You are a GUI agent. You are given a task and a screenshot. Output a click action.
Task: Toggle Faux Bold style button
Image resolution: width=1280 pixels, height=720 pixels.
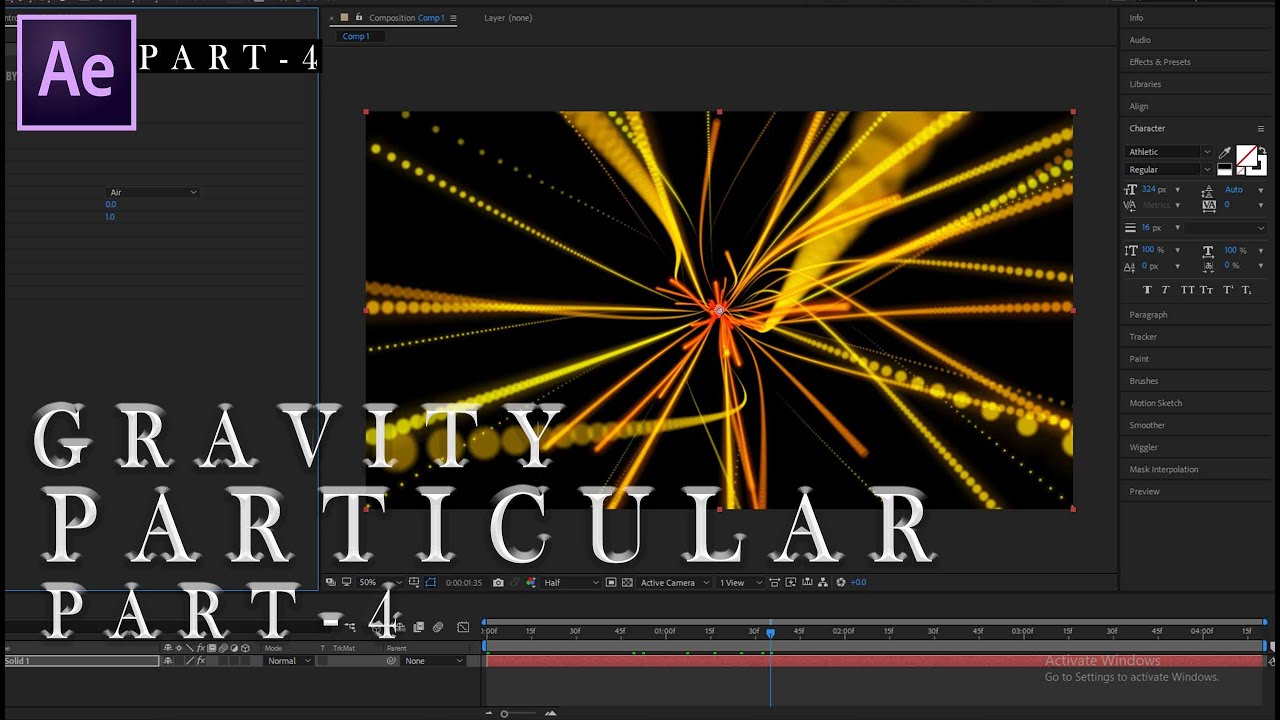1148,290
